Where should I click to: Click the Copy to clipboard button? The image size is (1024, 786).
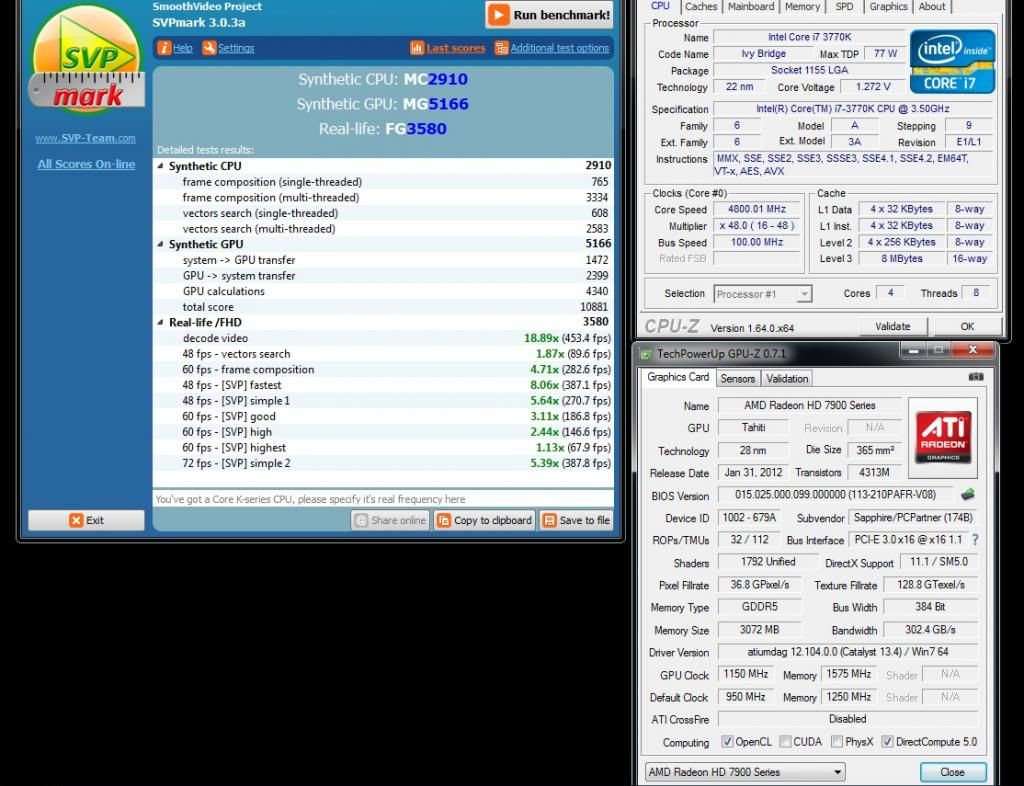click(x=484, y=520)
